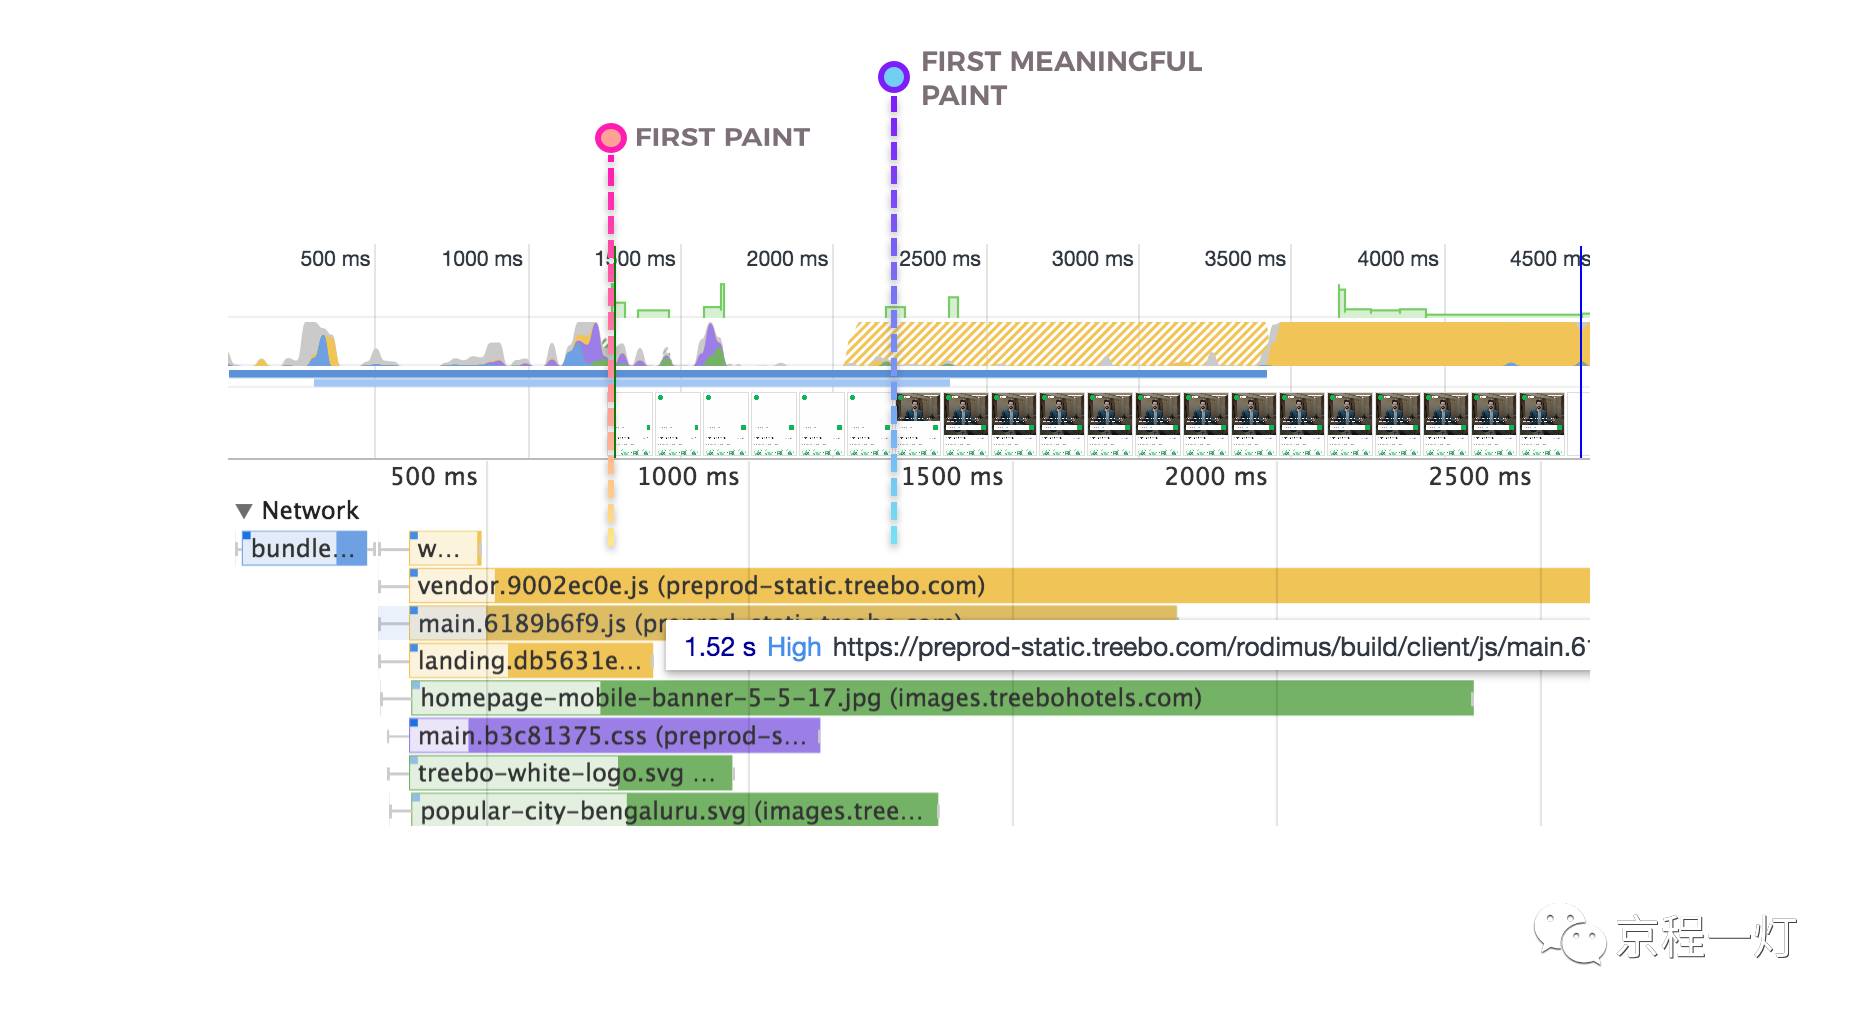Select the bundle network request bar

click(x=305, y=549)
